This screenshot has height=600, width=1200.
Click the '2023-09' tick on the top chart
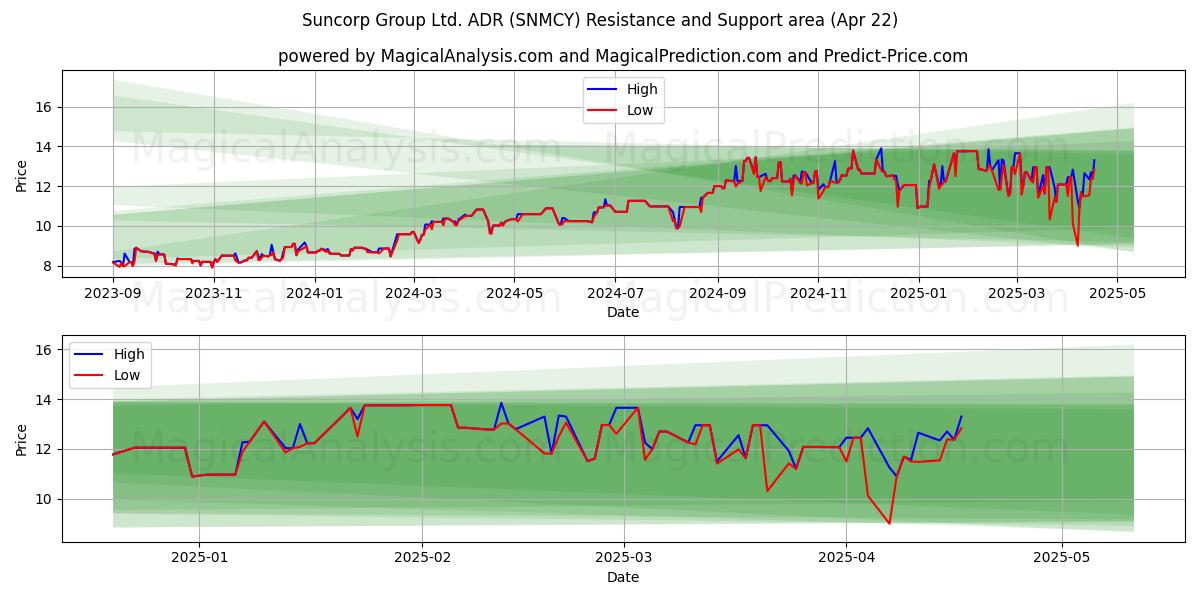(x=112, y=293)
